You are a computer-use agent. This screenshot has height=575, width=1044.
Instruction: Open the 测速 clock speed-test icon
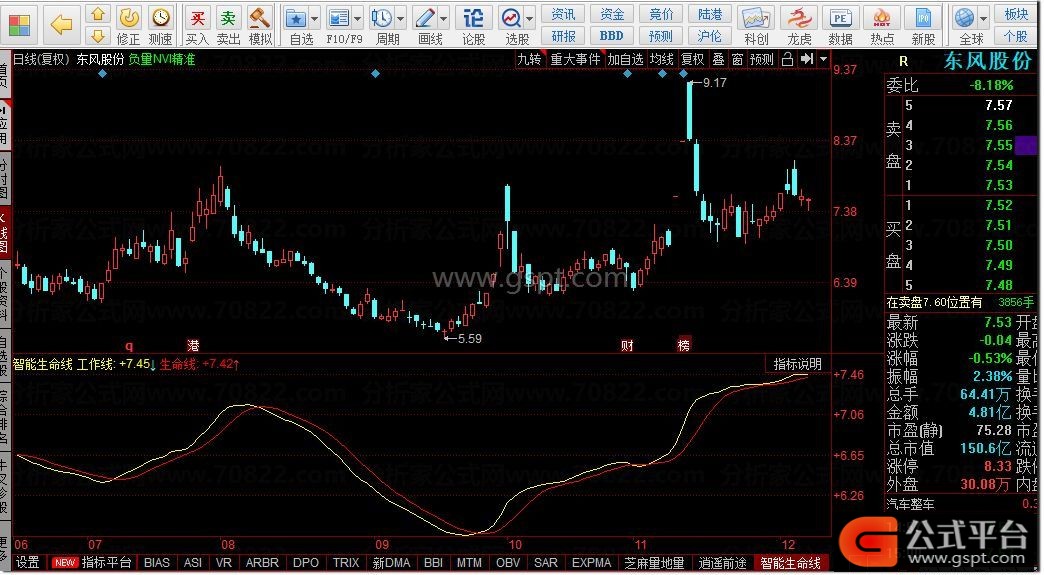(160, 17)
